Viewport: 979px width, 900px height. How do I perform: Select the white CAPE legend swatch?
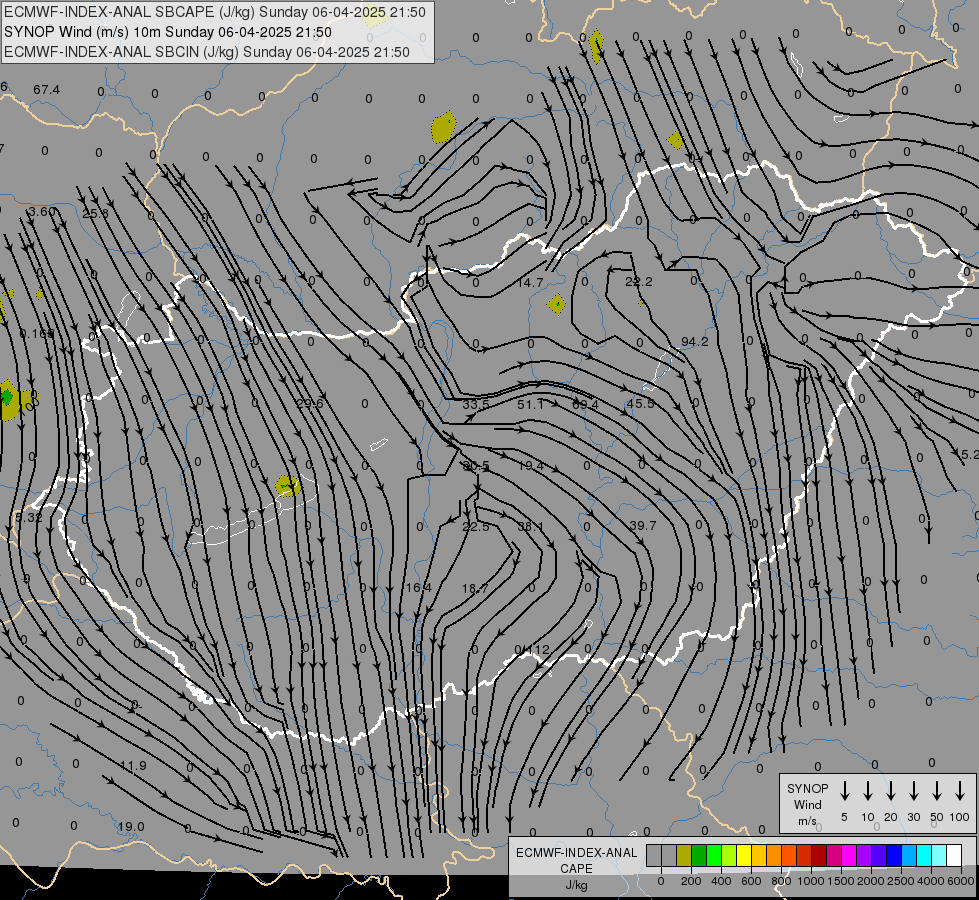click(x=953, y=855)
